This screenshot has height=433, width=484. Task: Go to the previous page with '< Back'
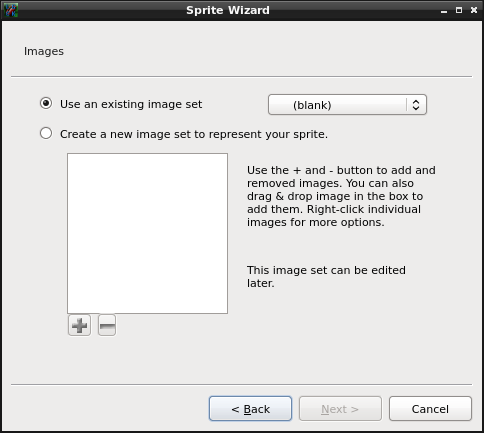251,409
